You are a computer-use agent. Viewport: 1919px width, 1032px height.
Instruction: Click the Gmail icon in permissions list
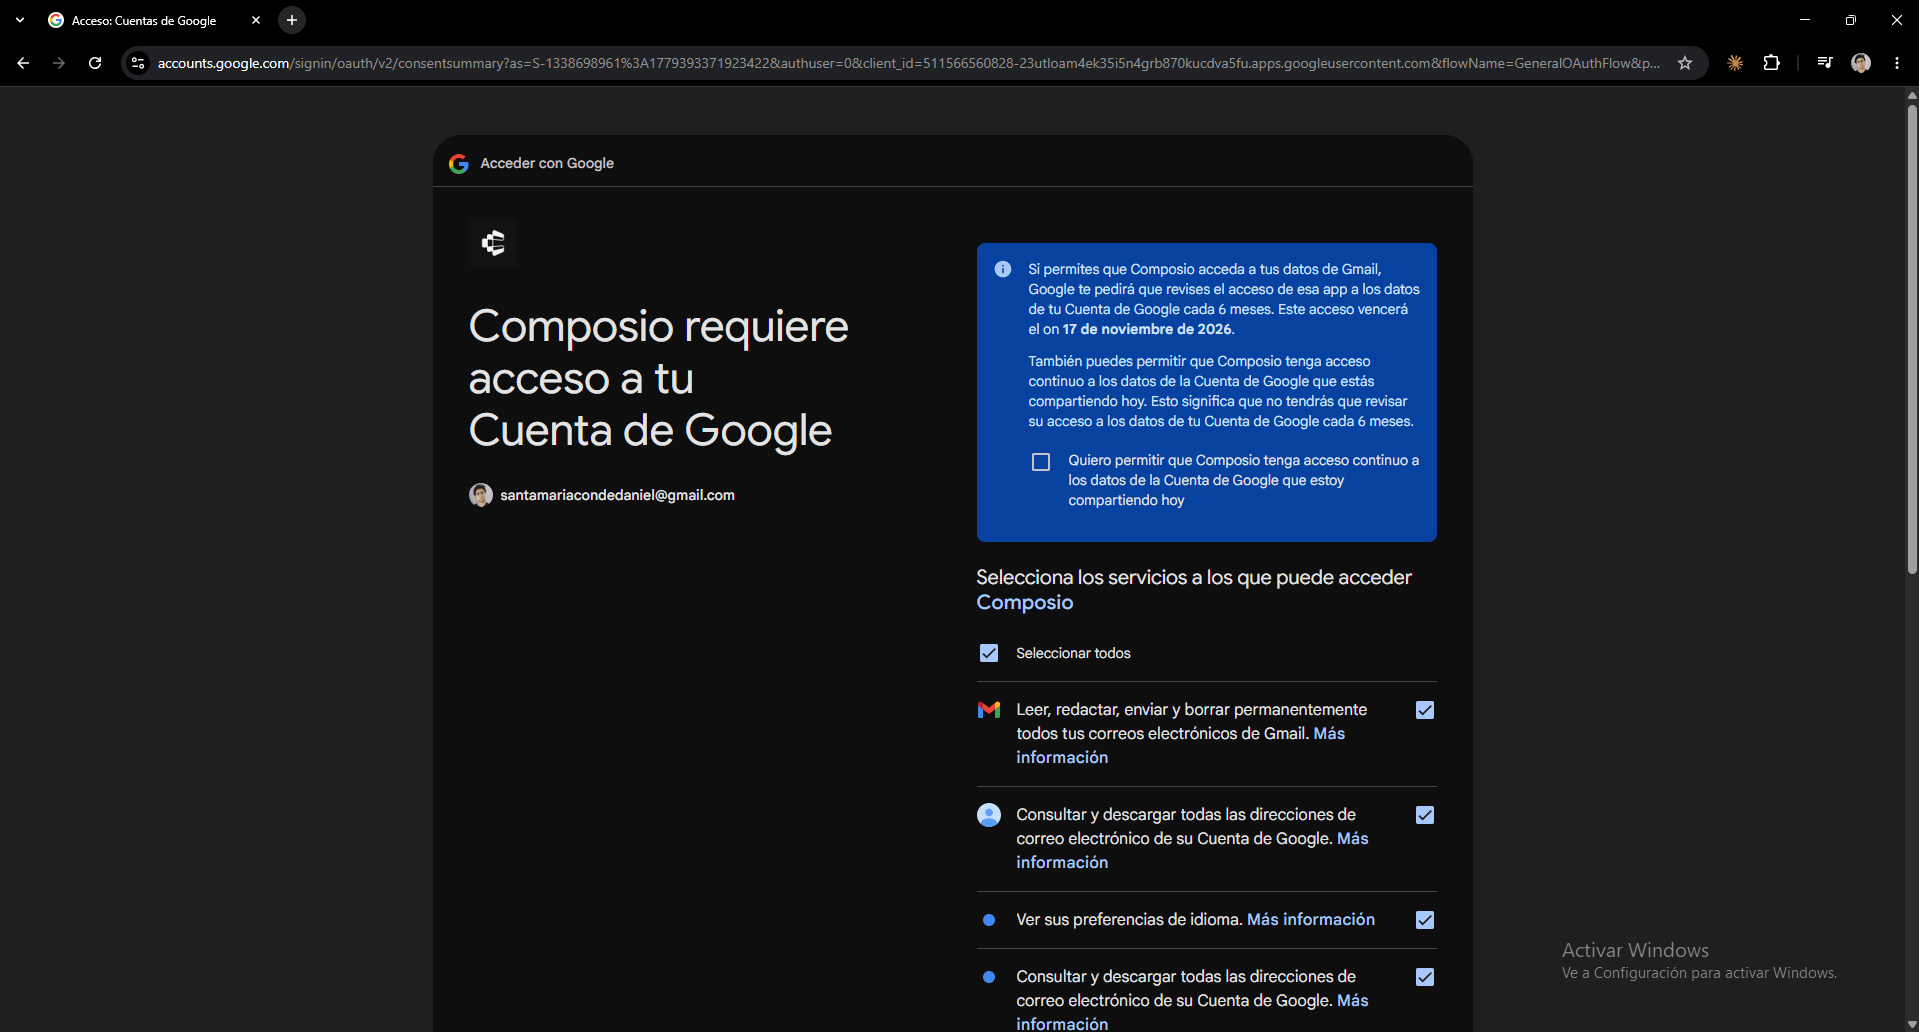tap(989, 710)
